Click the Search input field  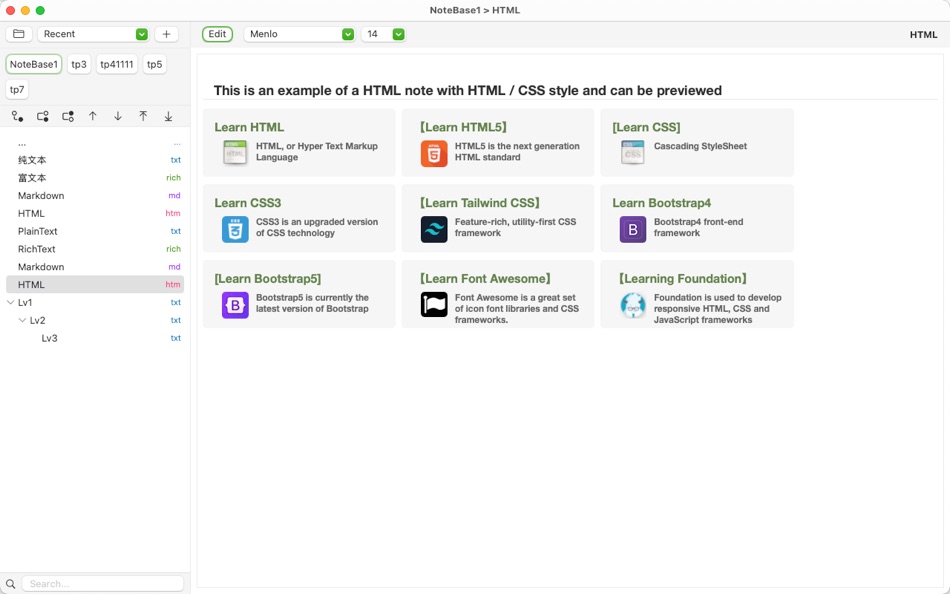(103, 584)
